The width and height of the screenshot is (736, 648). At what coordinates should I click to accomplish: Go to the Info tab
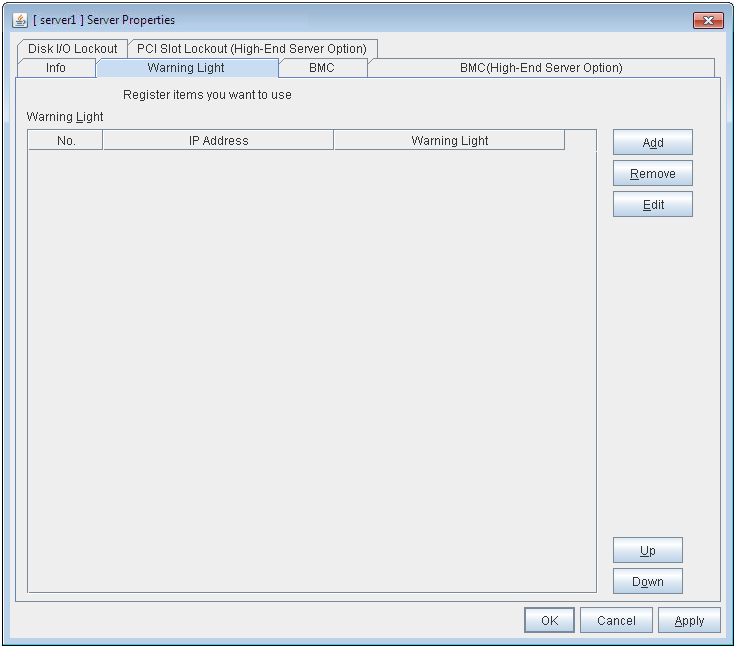tap(56, 68)
